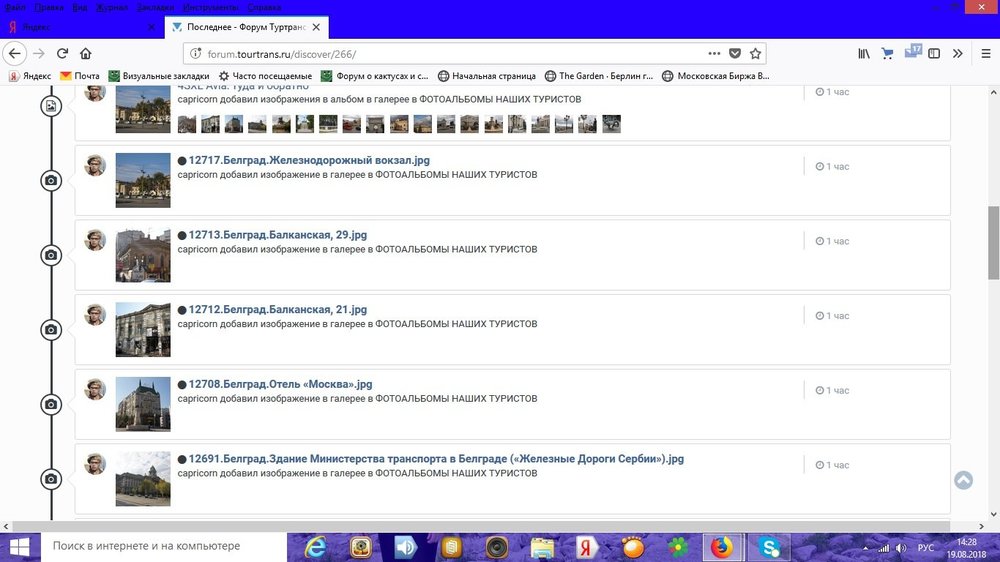
Task: Open the Почта bookmark
Action: pos(80,76)
